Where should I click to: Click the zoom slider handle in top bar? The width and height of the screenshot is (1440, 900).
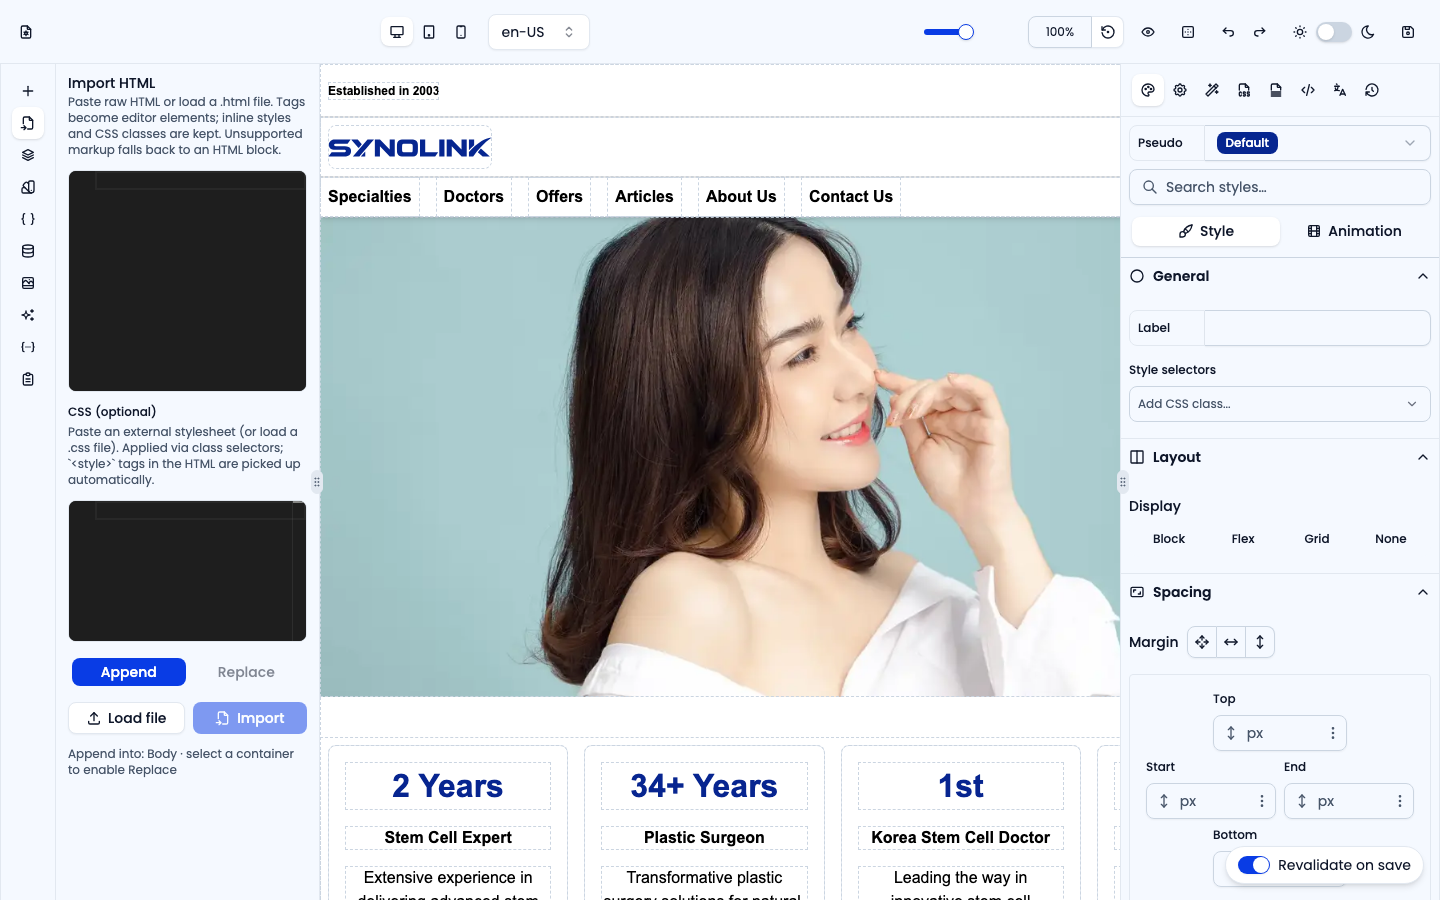click(966, 32)
